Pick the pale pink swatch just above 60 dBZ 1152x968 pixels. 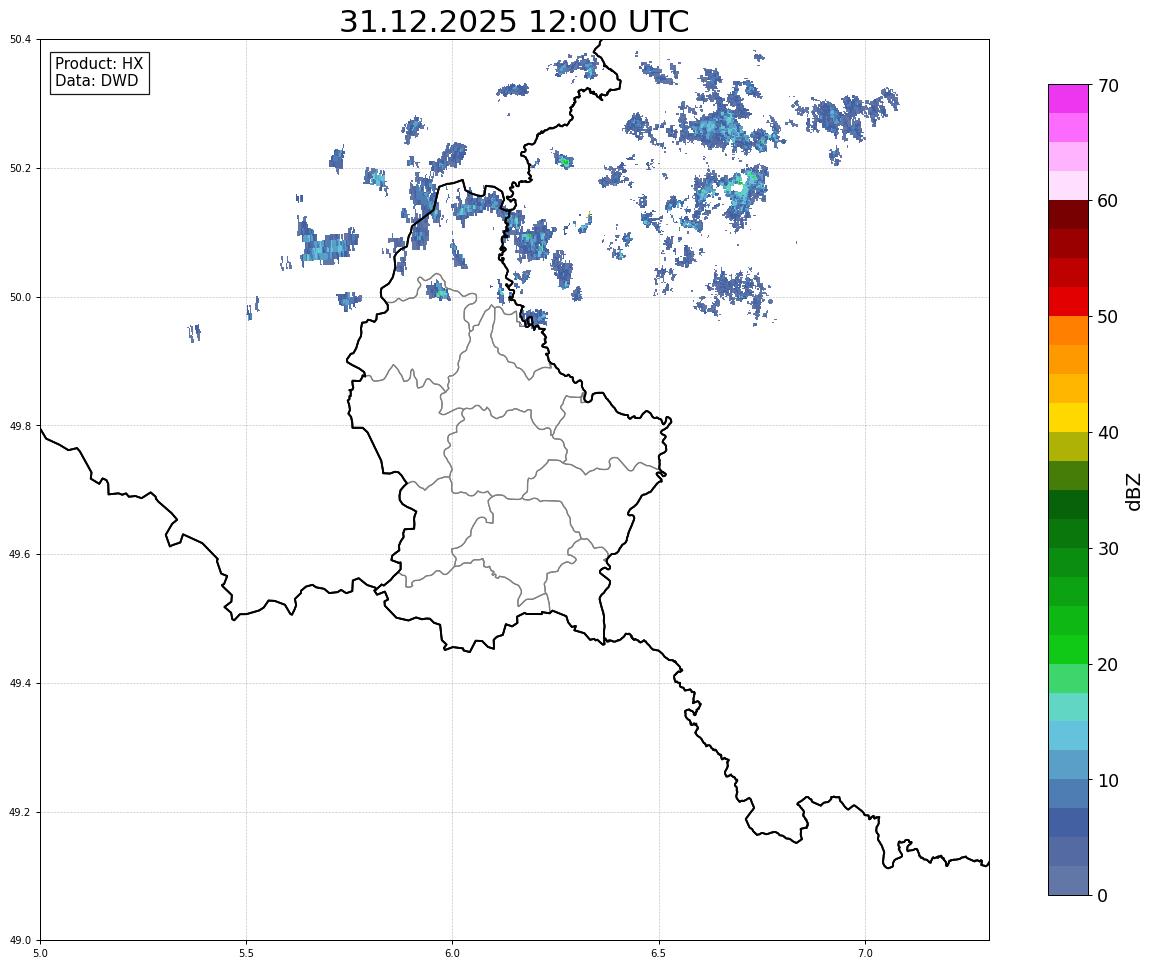1068,186
